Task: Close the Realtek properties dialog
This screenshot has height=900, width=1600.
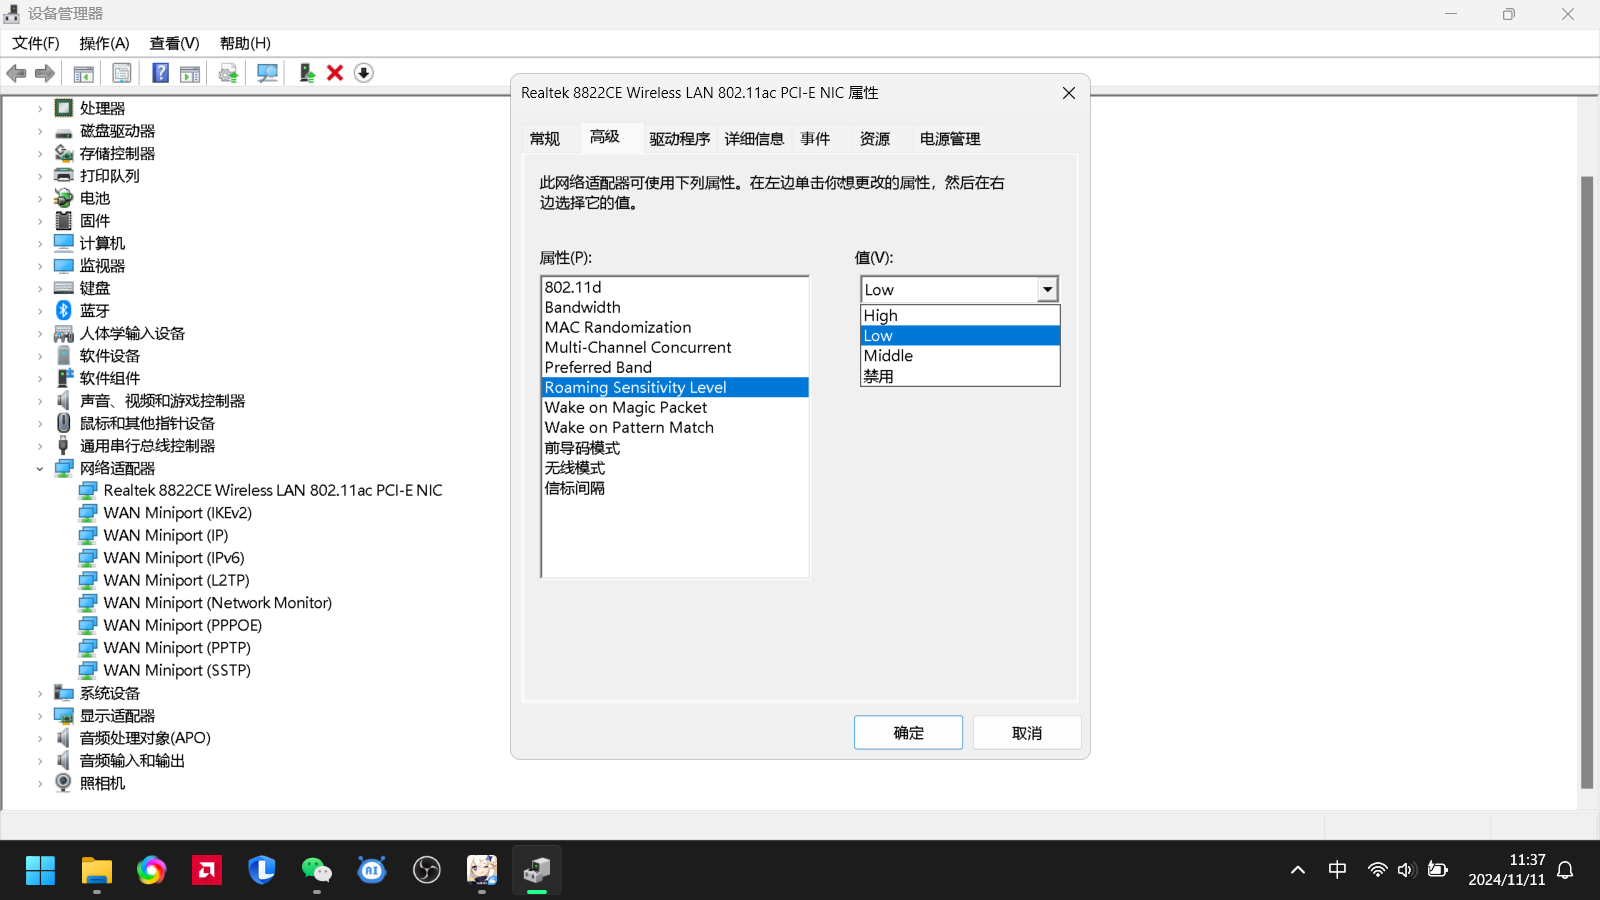Action: 1069,93
